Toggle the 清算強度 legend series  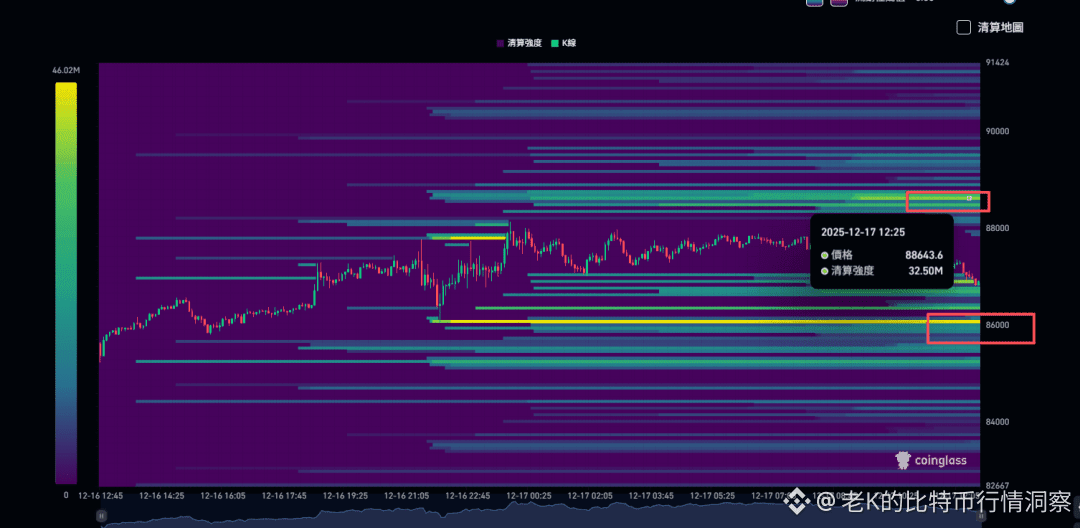point(519,43)
